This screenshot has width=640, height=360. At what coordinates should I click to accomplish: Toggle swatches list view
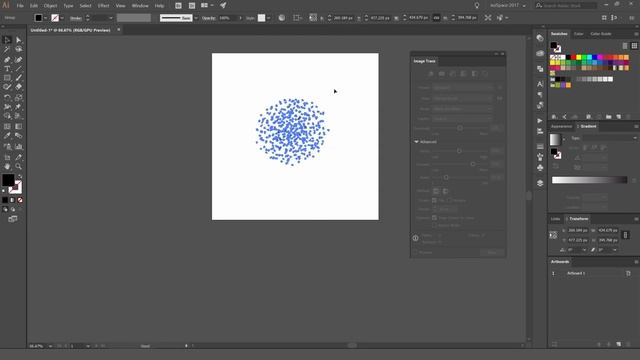625,46
